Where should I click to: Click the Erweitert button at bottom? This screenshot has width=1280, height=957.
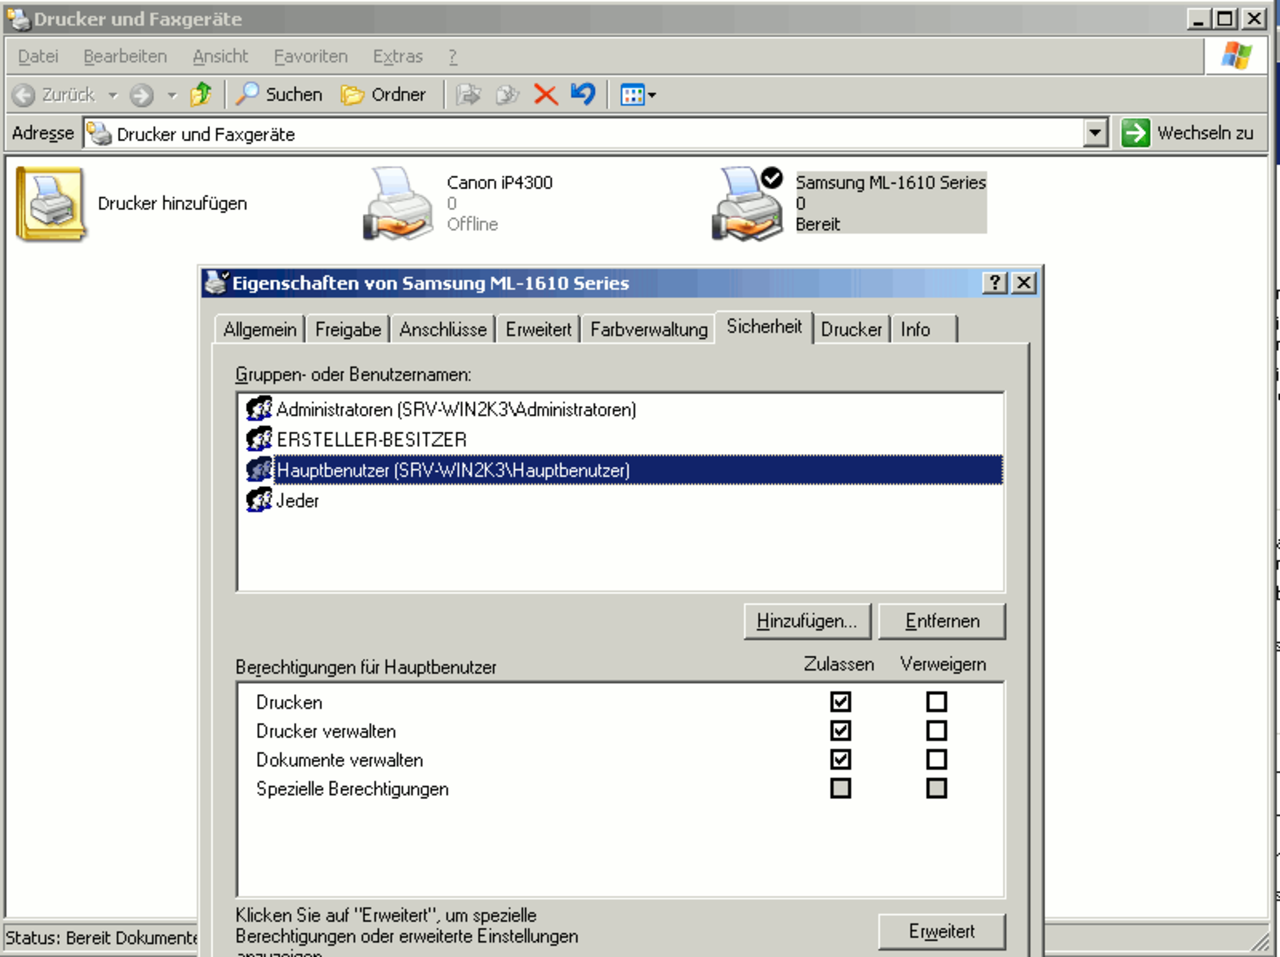click(942, 931)
